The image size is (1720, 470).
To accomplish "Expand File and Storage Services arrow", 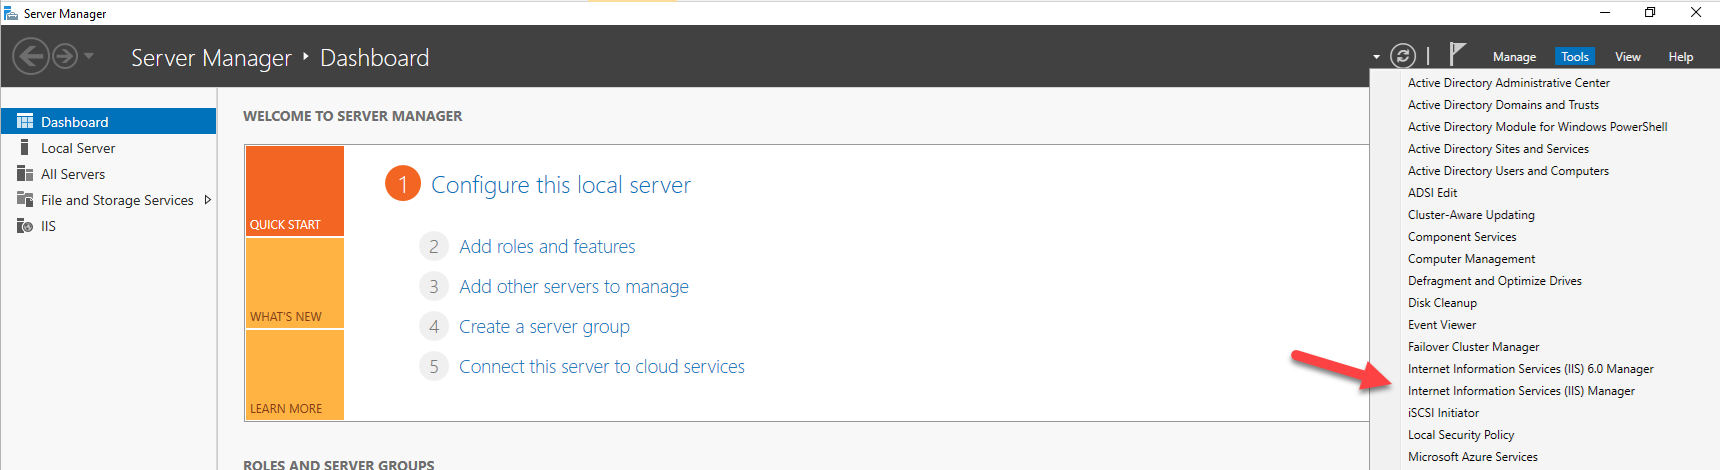I will click(x=207, y=199).
